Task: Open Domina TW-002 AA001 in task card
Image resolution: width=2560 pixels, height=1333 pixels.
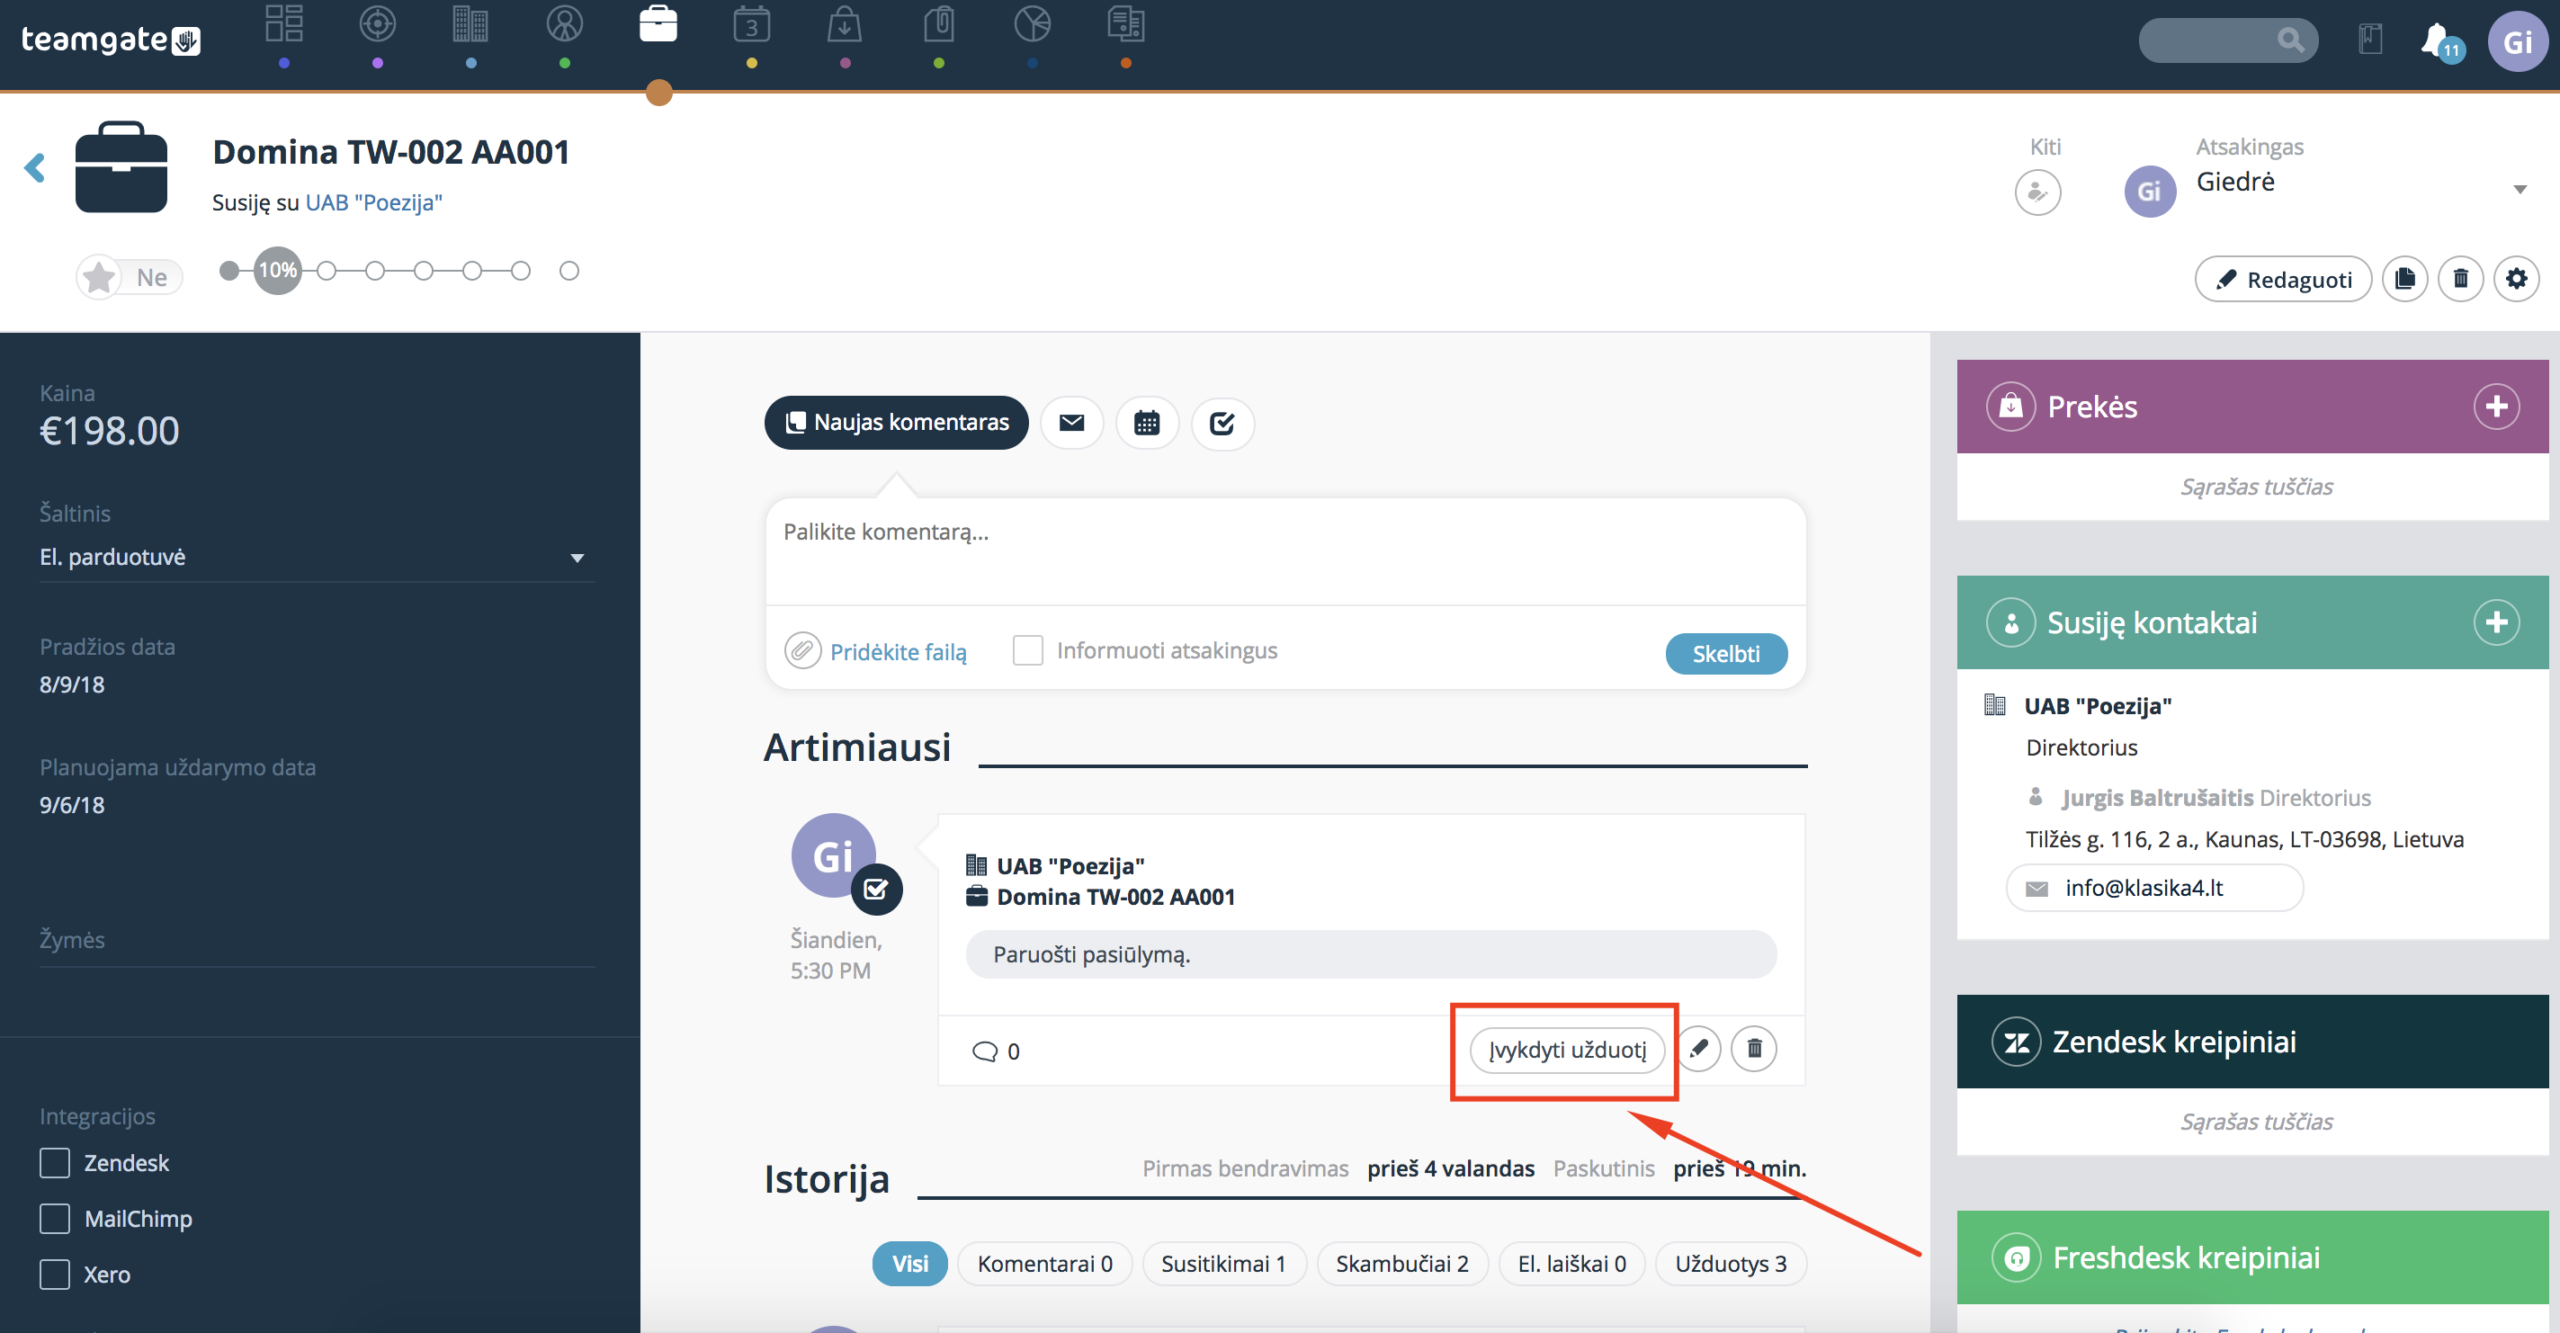Action: click(1115, 897)
